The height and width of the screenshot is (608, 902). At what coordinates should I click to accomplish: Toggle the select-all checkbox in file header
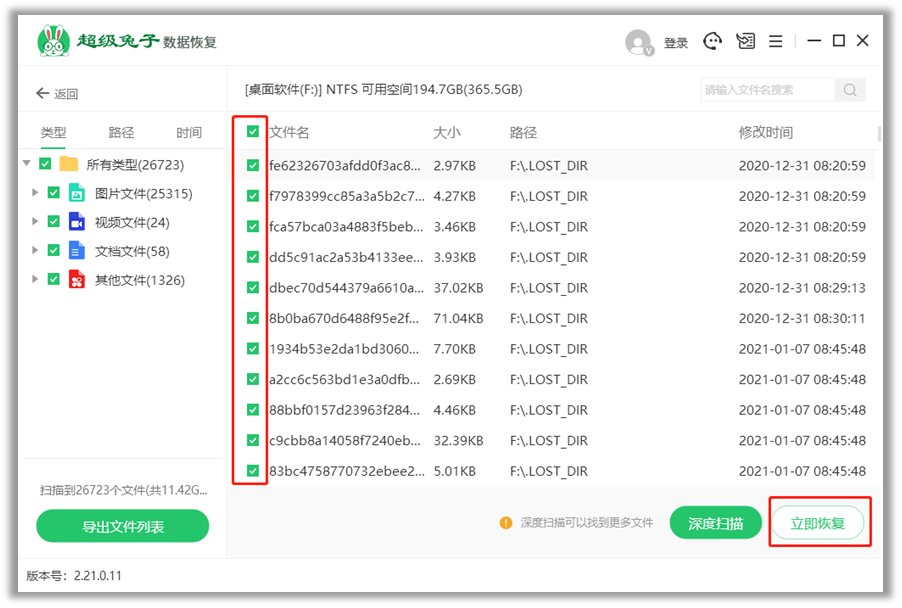253,132
